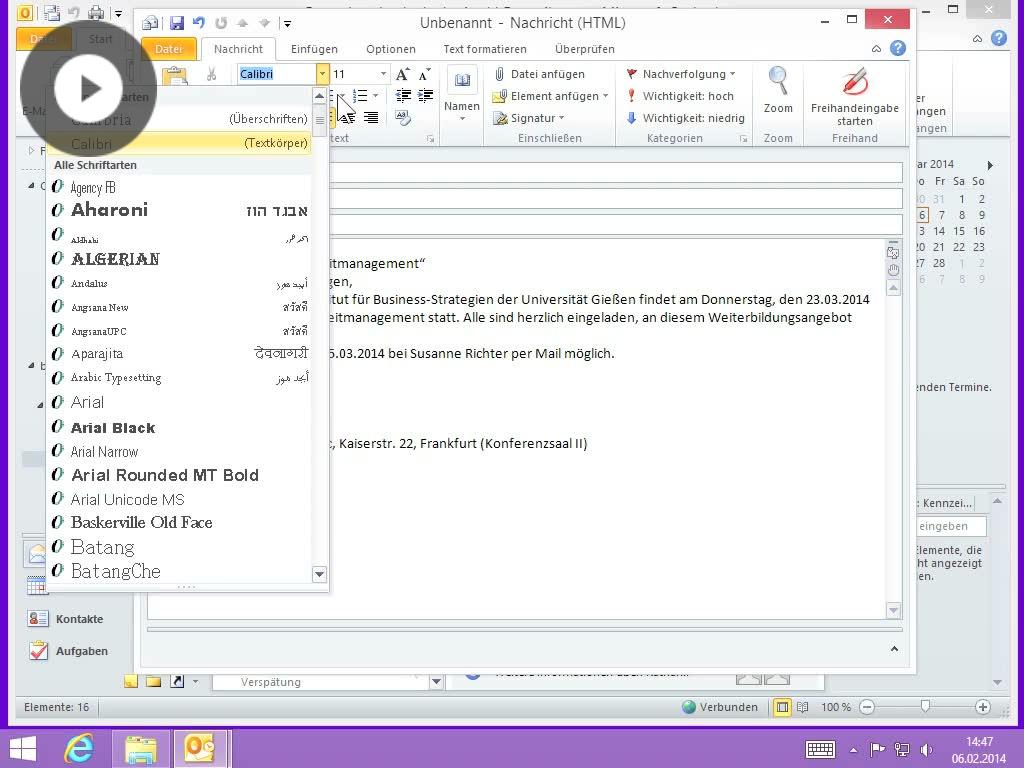Set Nachverfolgung with the red flag icon

(x=680, y=74)
